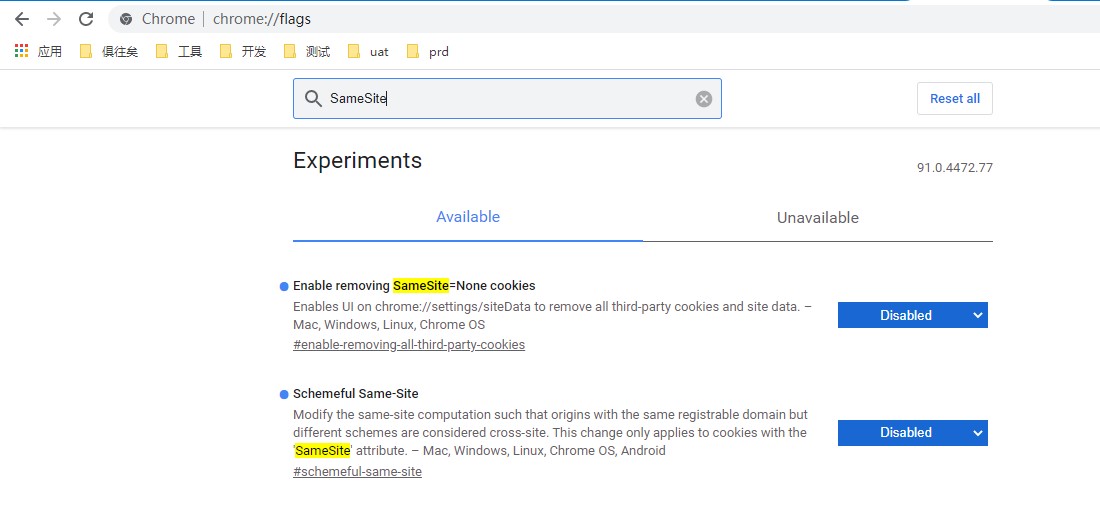Open the apps grid shortcut
Screen dimensions: 1100x515
coord(22,51)
